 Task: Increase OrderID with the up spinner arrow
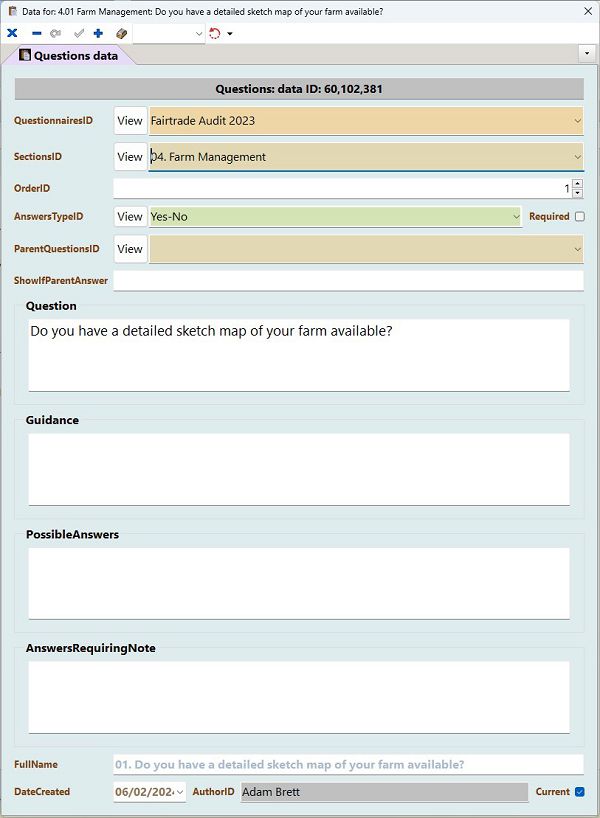pyautogui.click(x=578, y=184)
